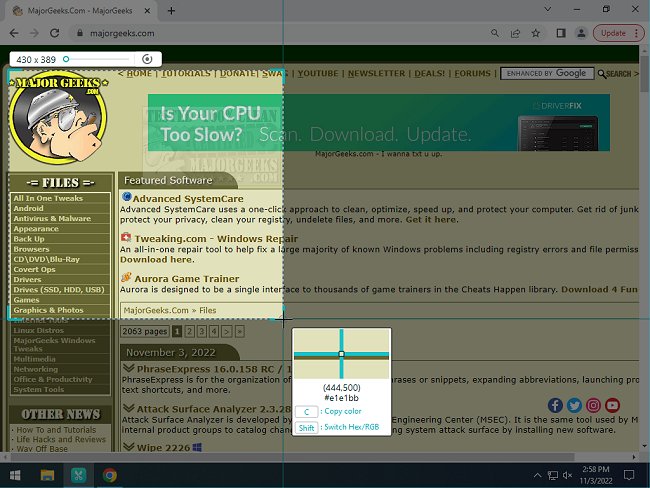Viewport: 650px width, 488px height.
Task: Click the browser forward arrow
Action: click(34, 33)
